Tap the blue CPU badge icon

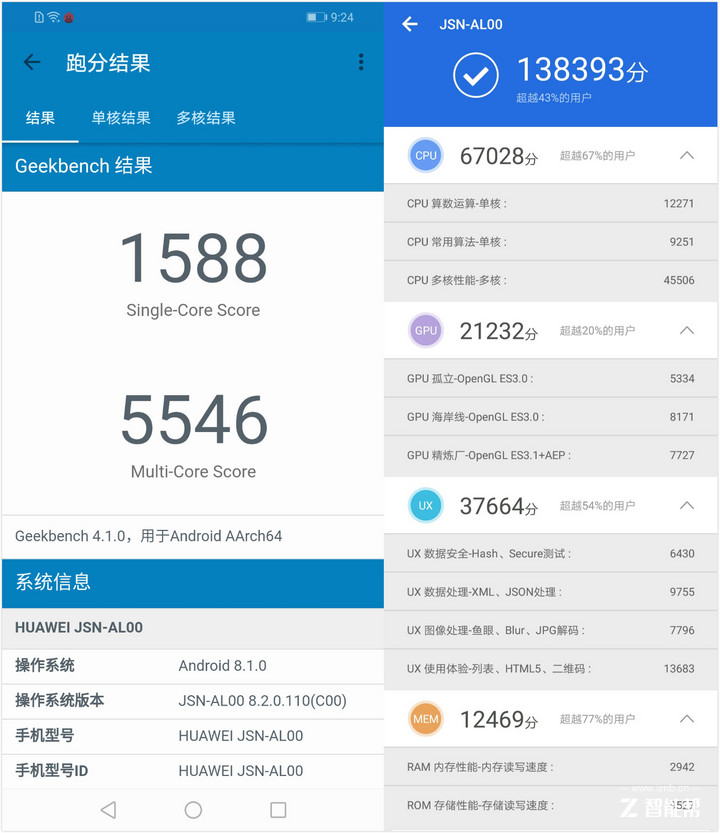tap(426, 156)
